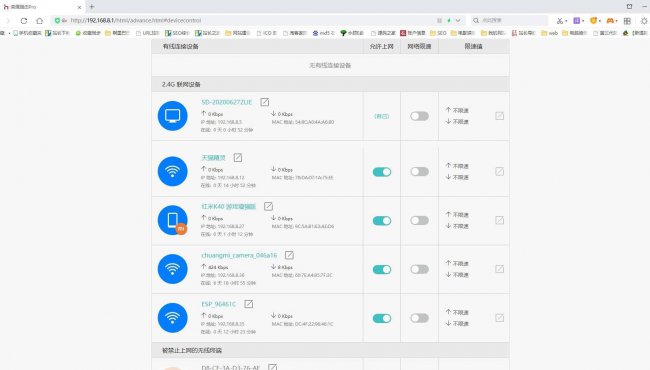This screenshot has width=650, height=370.
Task: Disable internet access for 红米K40
Action: click(382, 220)
